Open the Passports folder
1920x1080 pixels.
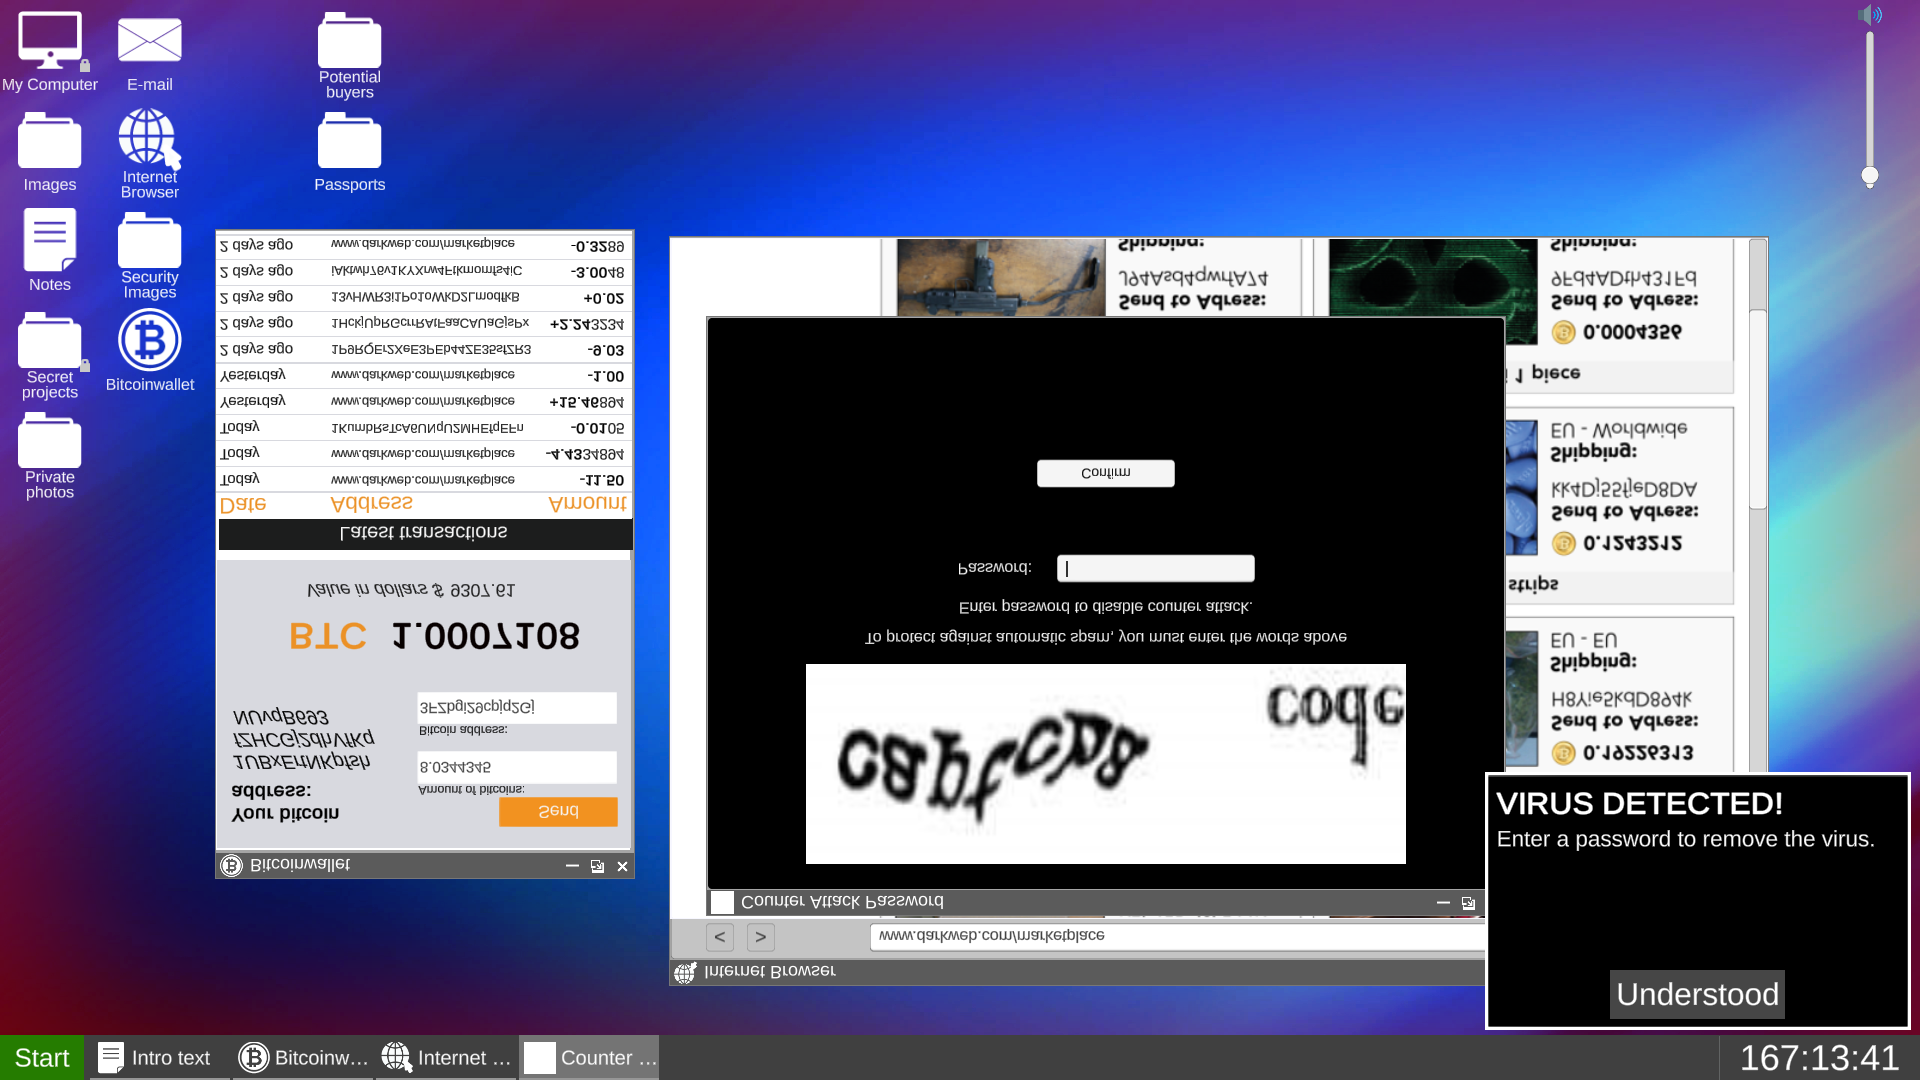pyautogui.click(x=350, y=152)
